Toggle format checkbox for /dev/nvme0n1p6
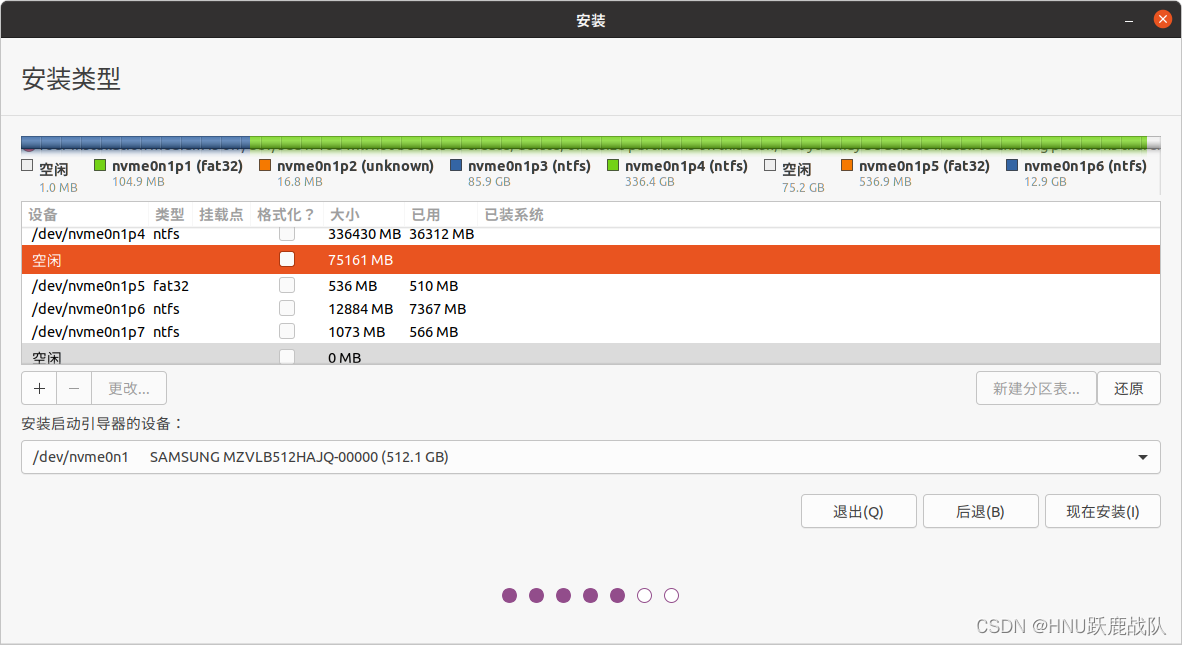The image size is (1182, 645). 287,308
